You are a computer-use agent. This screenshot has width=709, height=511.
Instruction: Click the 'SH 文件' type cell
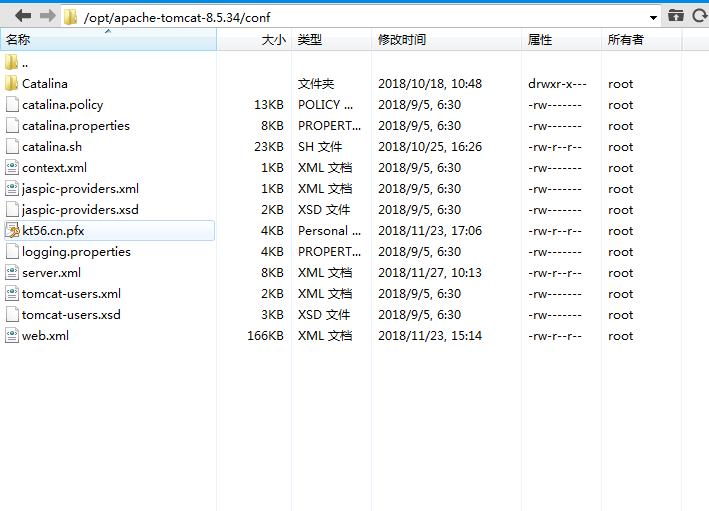point(320,147)
